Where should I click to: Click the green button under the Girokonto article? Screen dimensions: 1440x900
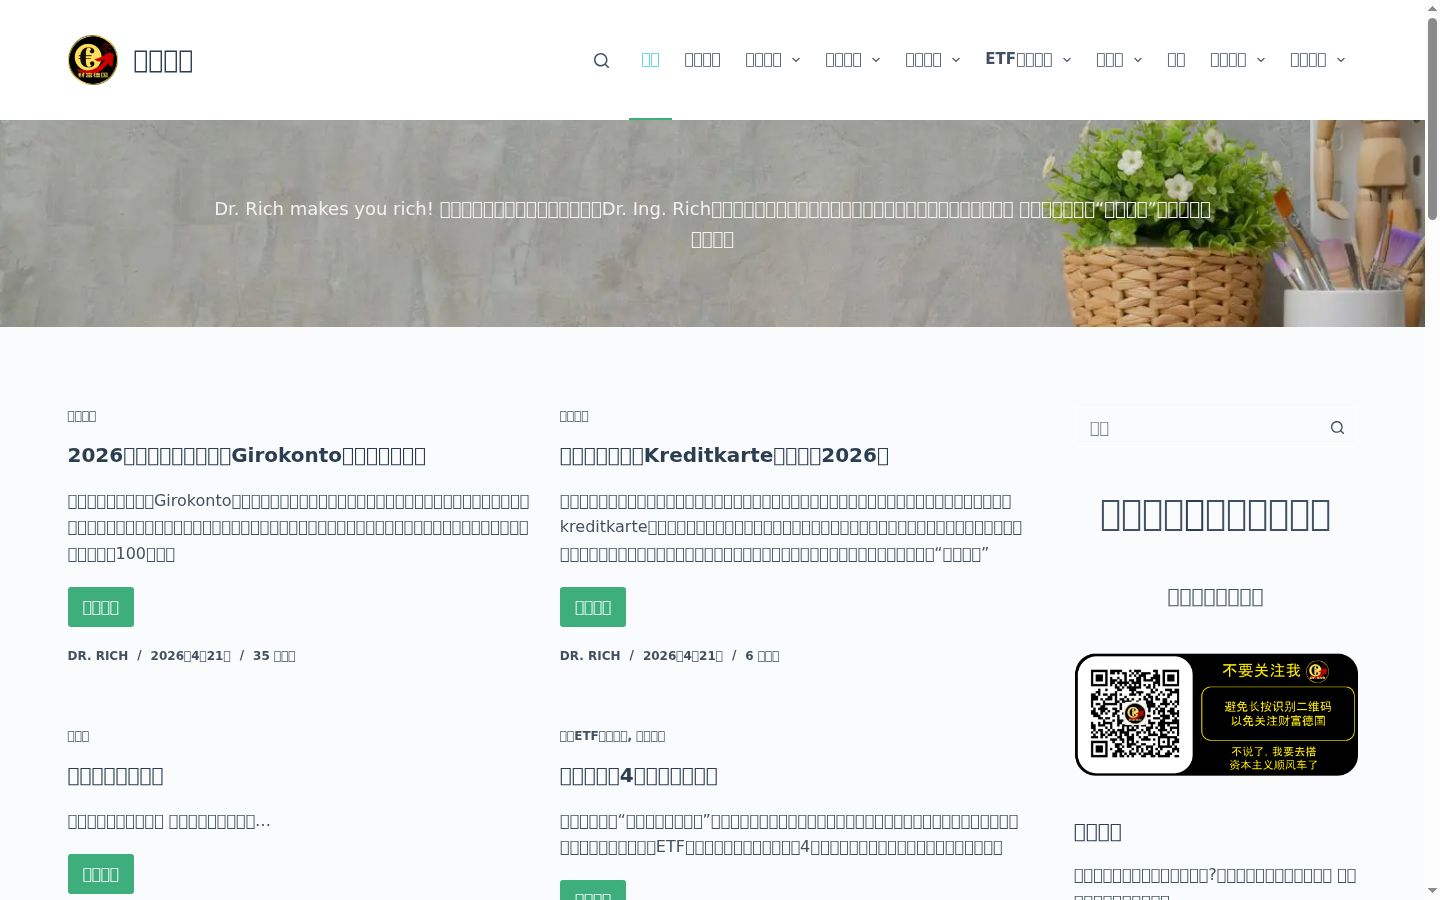pos(101,607)
